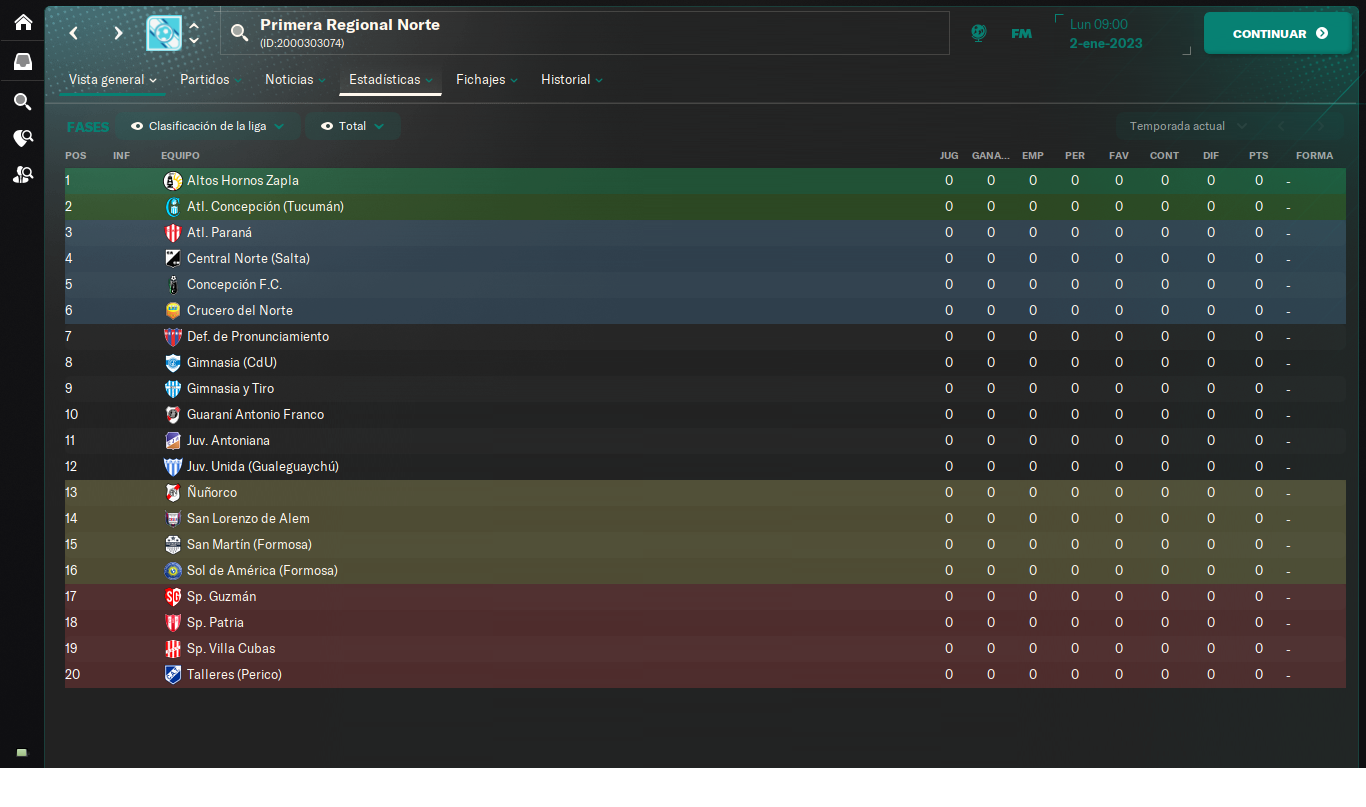Toggle the Total eye view selector
This screenshot has height=807, width=1366.
pos(352,126)
